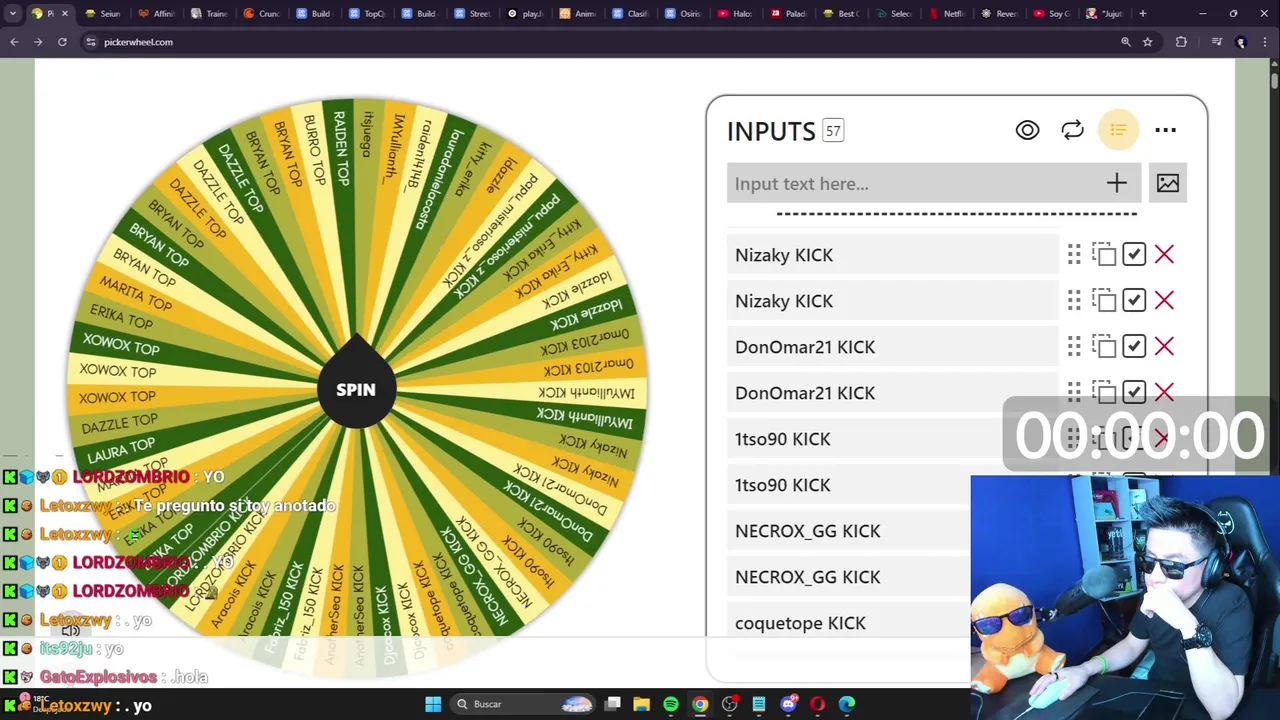This screenshot has height=720, width=1280.
Task: Click the browser forward arrow
Action: [38, 42]
